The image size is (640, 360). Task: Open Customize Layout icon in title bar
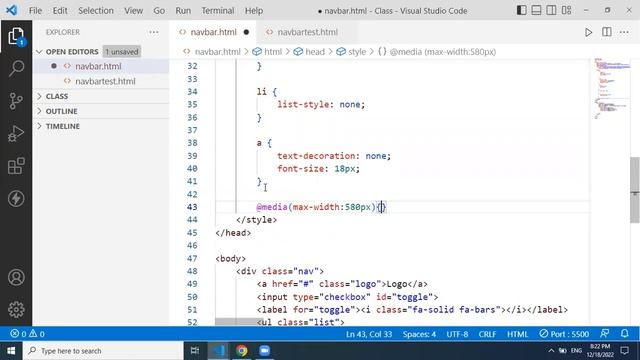click(x=566, y=10)
